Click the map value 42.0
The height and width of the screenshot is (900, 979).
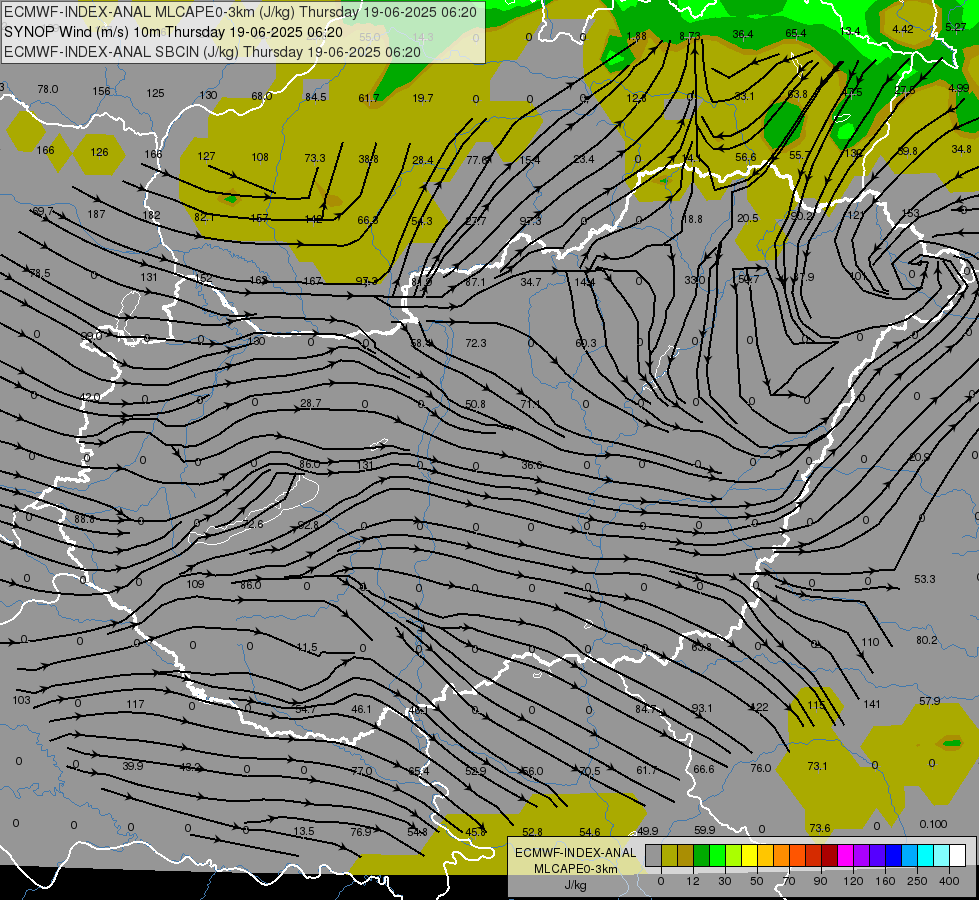coord(90,397)
